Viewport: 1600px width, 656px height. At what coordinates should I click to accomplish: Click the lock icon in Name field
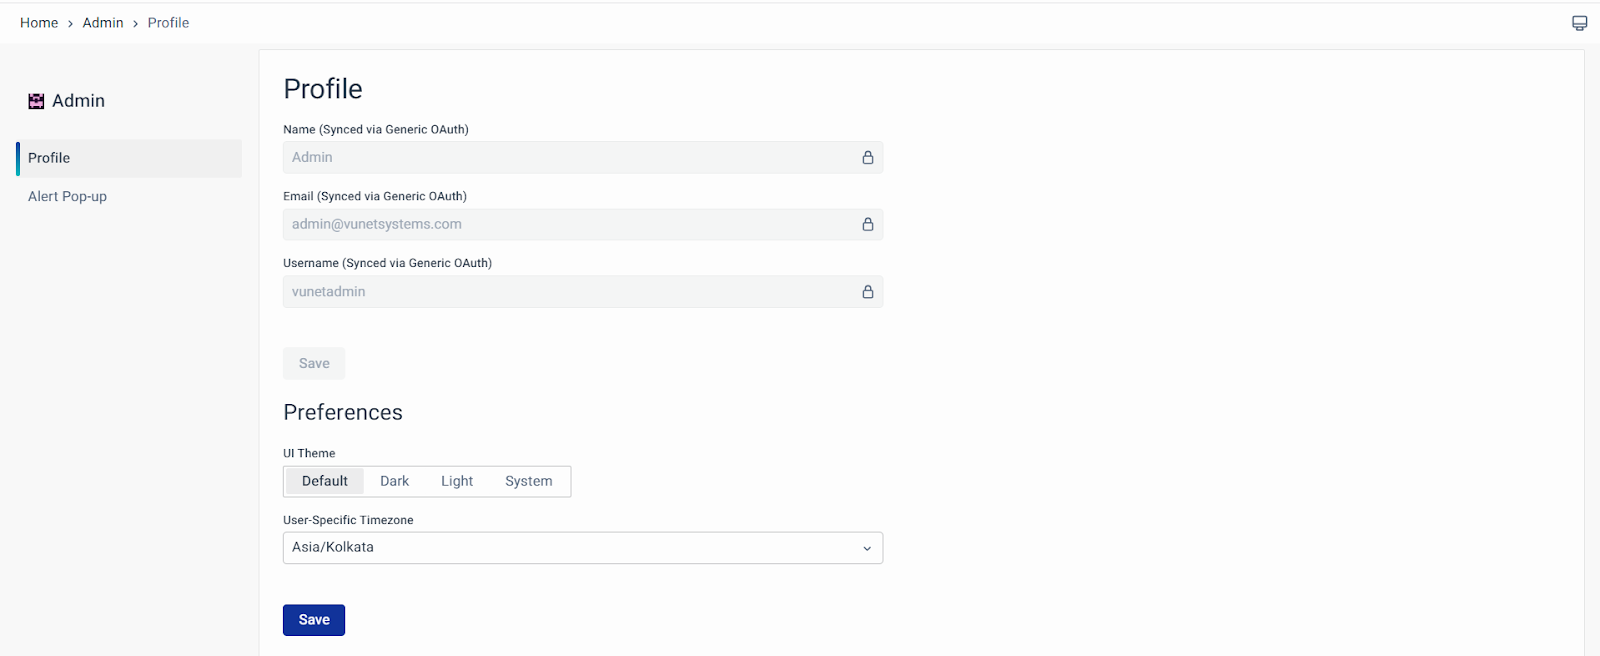(868, 158)
